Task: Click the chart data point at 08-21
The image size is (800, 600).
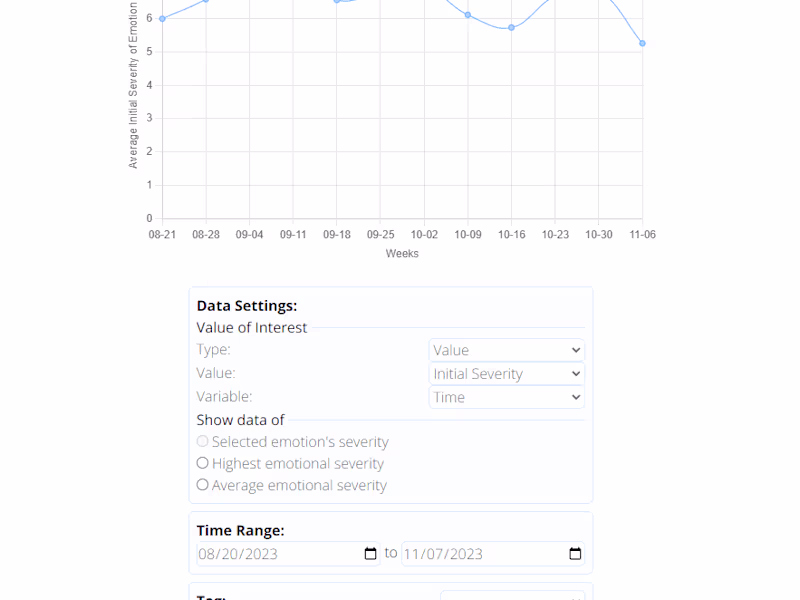Action: click(x=162, y=18)
